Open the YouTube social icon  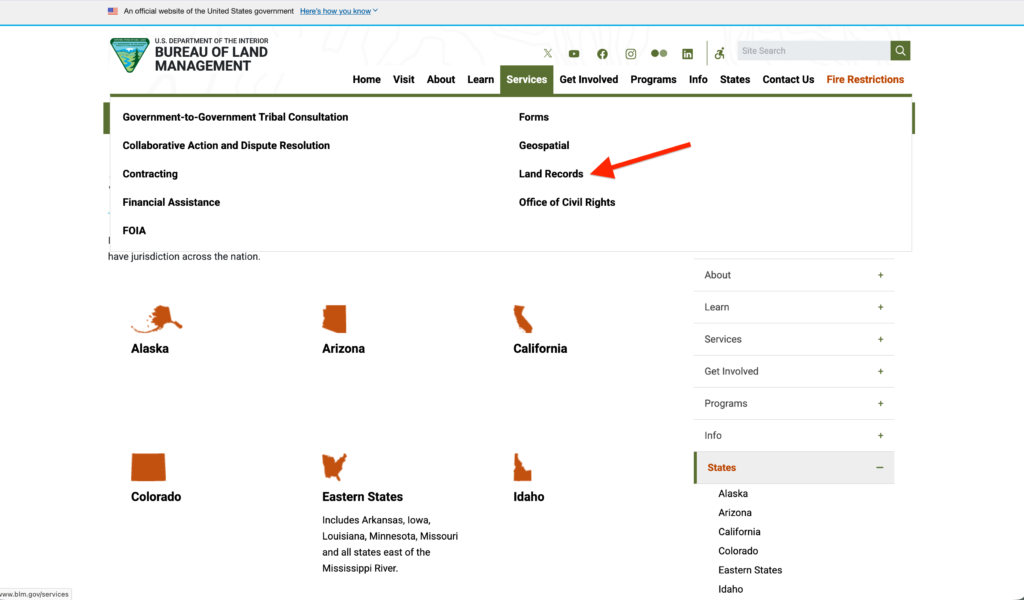tap(574, 54)
